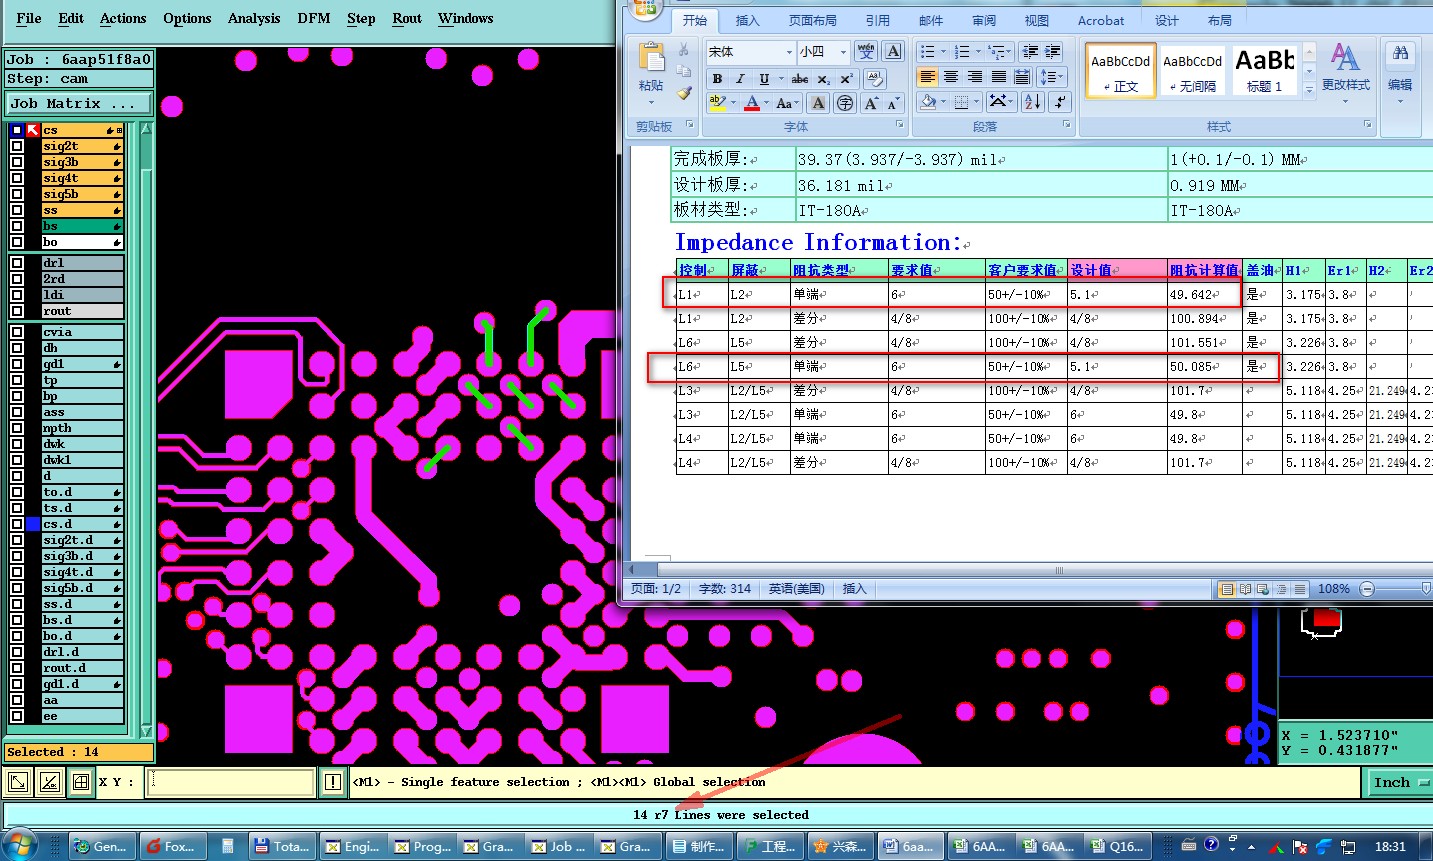Toggle visibility checkbox for rout layer
This screenshot has width=1433, height=861.
click(x=17, y=311)
